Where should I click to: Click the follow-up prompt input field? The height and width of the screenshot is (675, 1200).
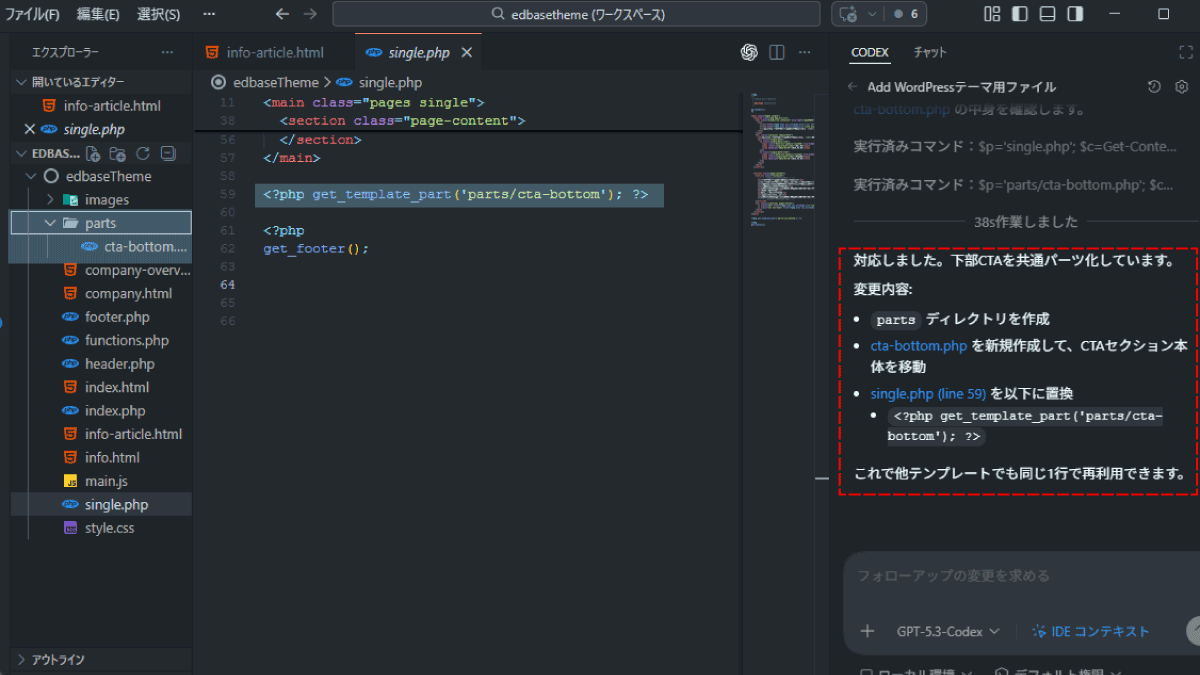tap(1010, 576)
